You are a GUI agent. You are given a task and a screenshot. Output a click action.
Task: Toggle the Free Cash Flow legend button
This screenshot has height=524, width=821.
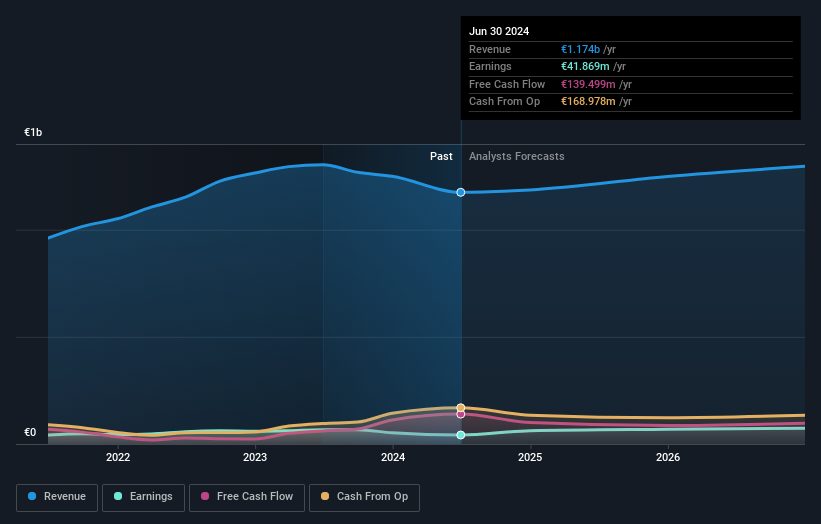(x=247, y=497)
